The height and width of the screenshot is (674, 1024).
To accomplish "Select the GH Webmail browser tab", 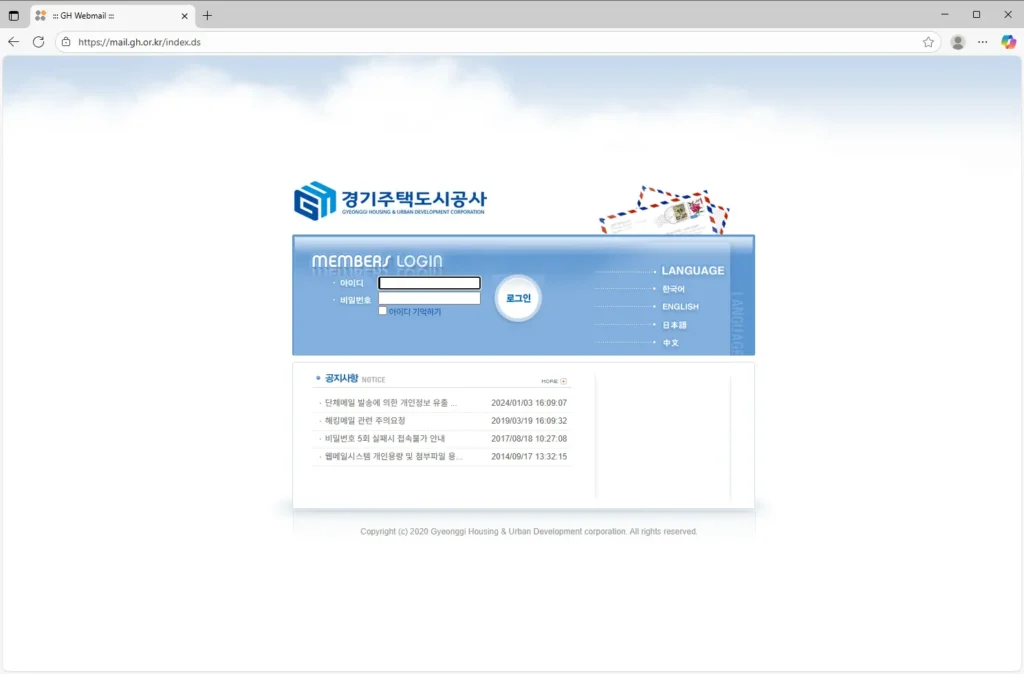I will tap(100, 15).
